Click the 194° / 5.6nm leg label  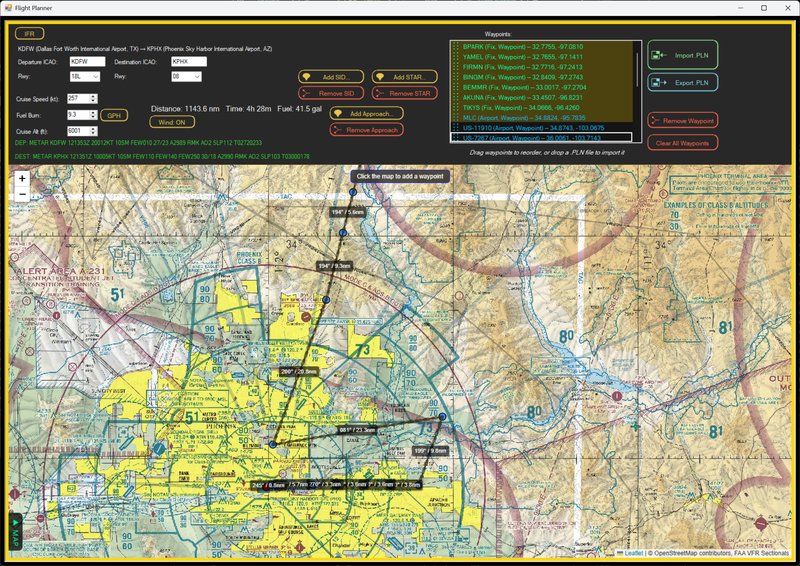[347, 212]
